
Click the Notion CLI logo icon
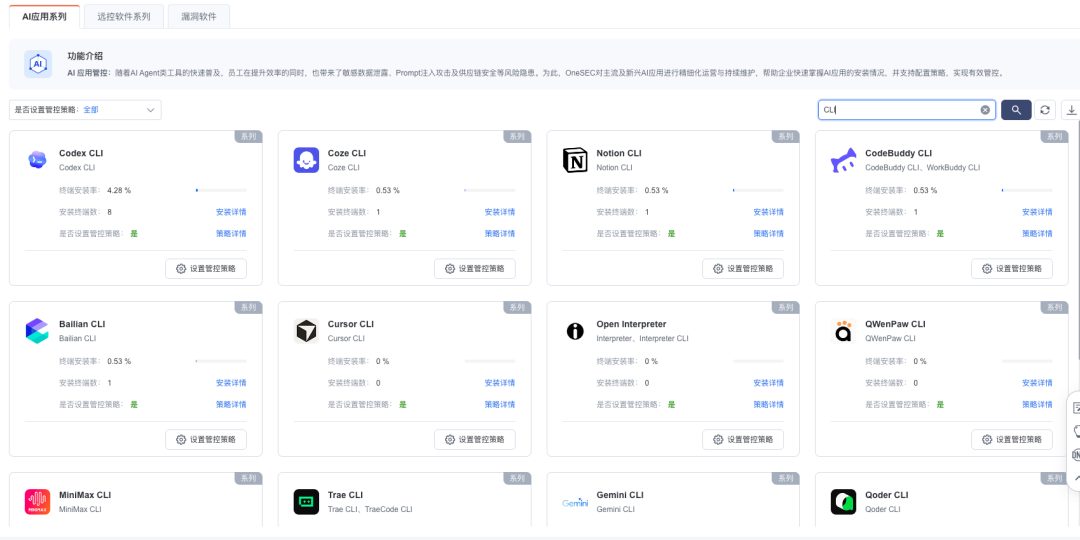tap(575, 160)
